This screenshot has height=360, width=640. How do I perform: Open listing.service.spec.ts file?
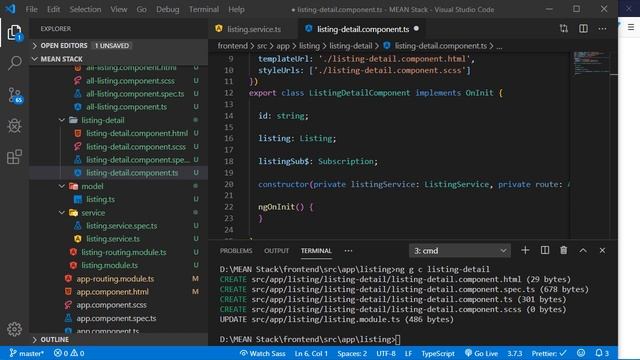click(x=121, y=226)
